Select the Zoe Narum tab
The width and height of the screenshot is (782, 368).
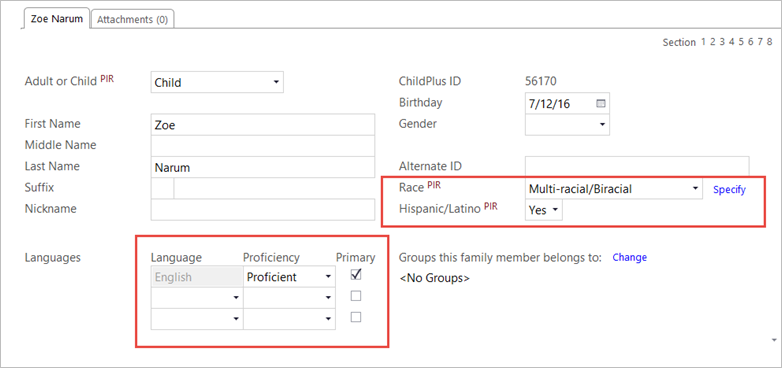point(57,18)
